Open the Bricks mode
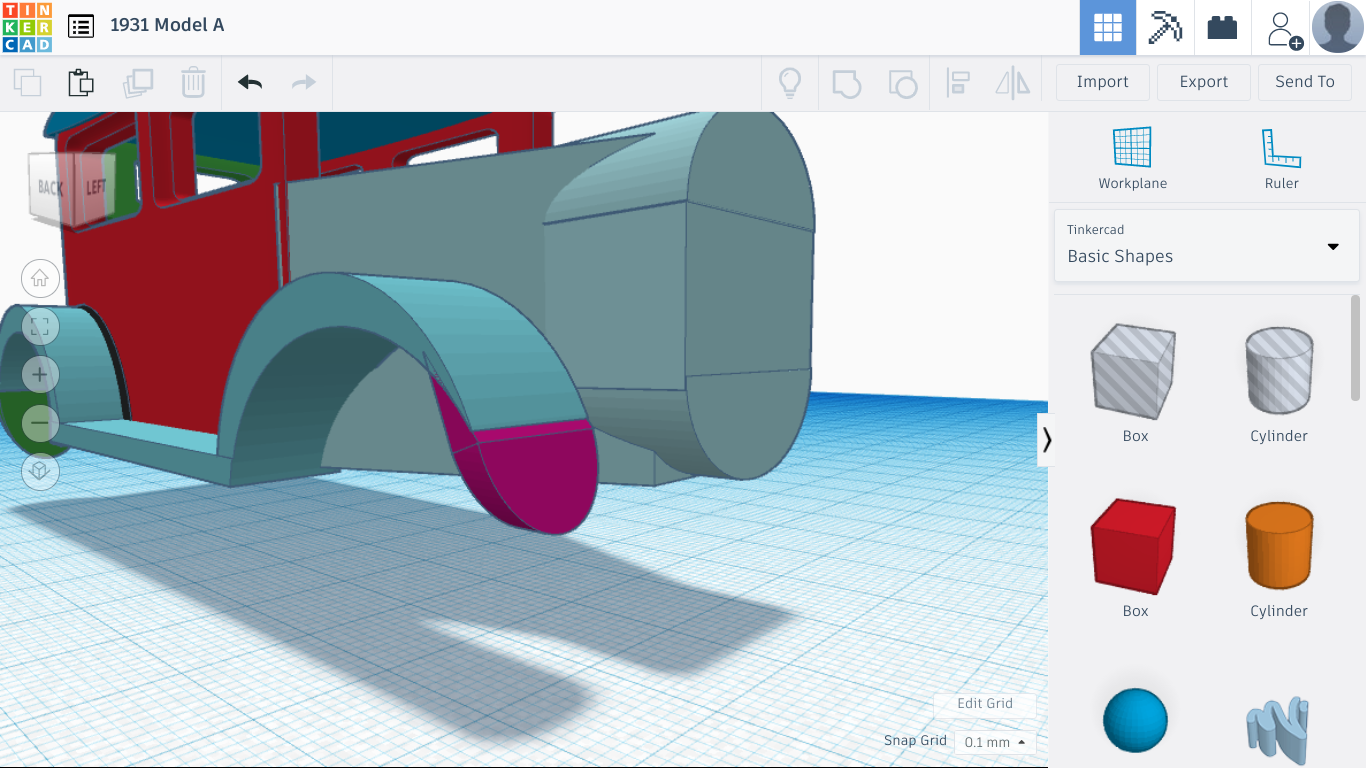This screenshot has width=1366, height=768. pos(1222,27)
